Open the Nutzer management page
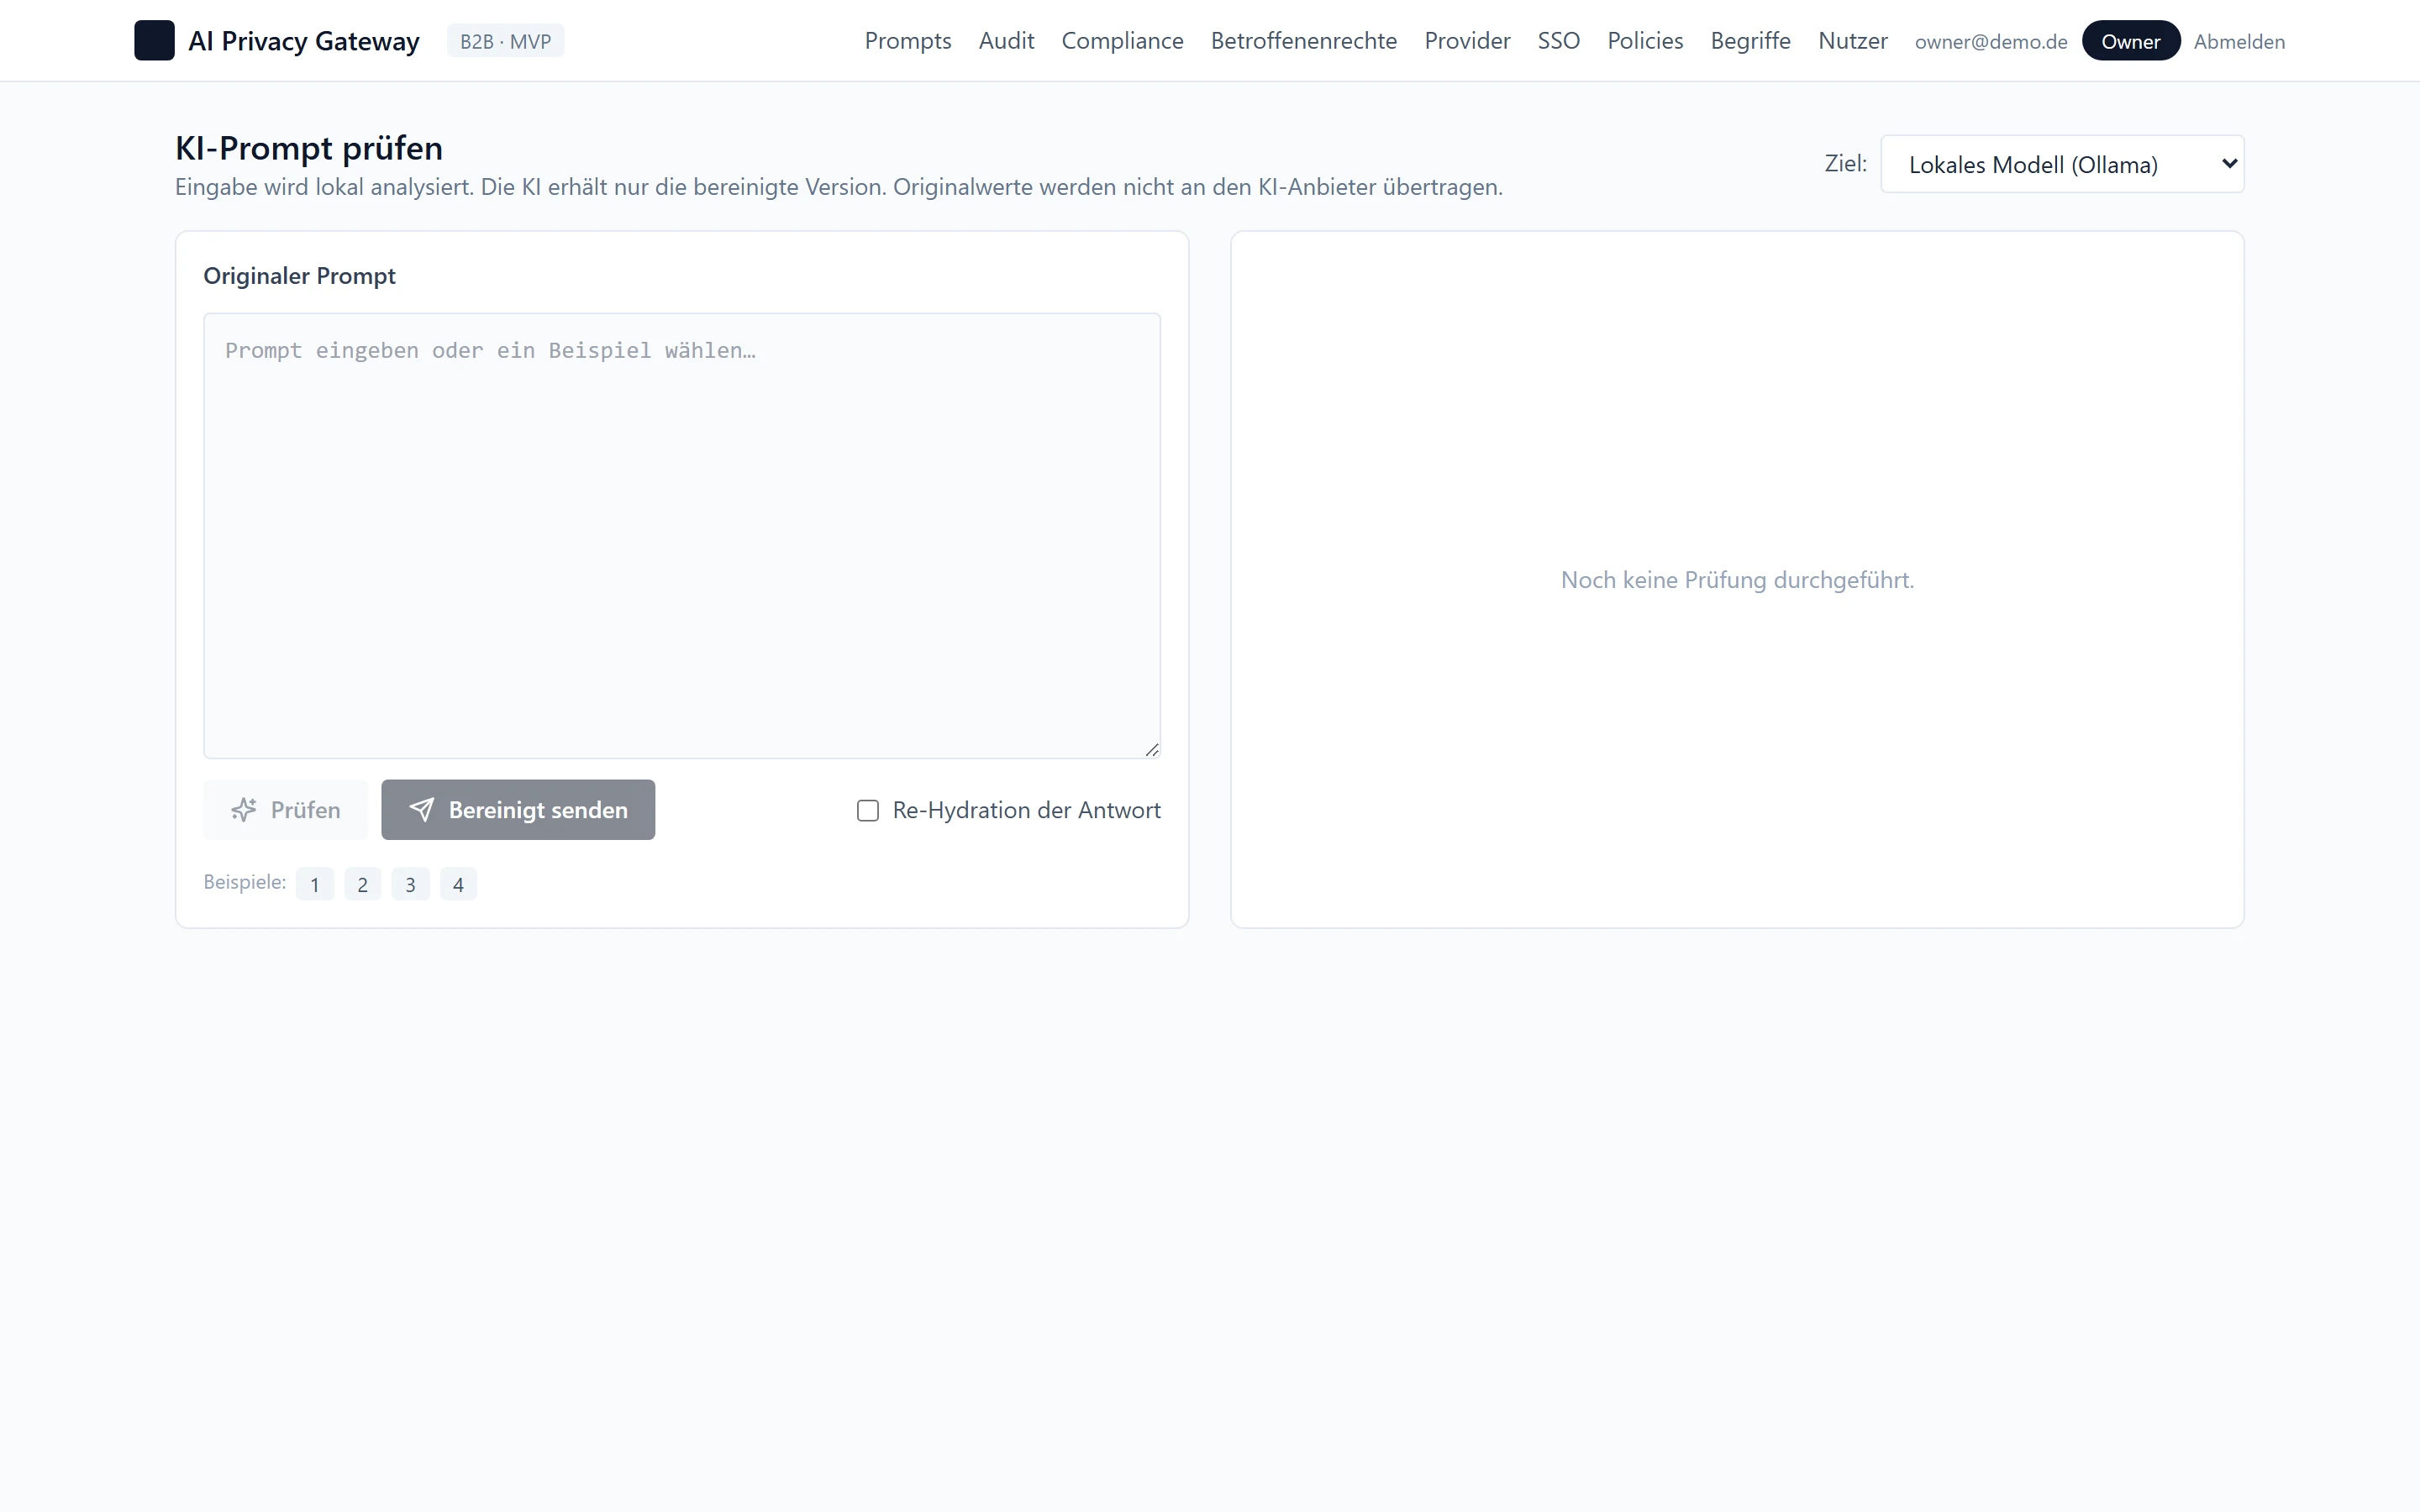Image resolution: width=2420 pixels, height=1512 pixels. [1853, 41]
